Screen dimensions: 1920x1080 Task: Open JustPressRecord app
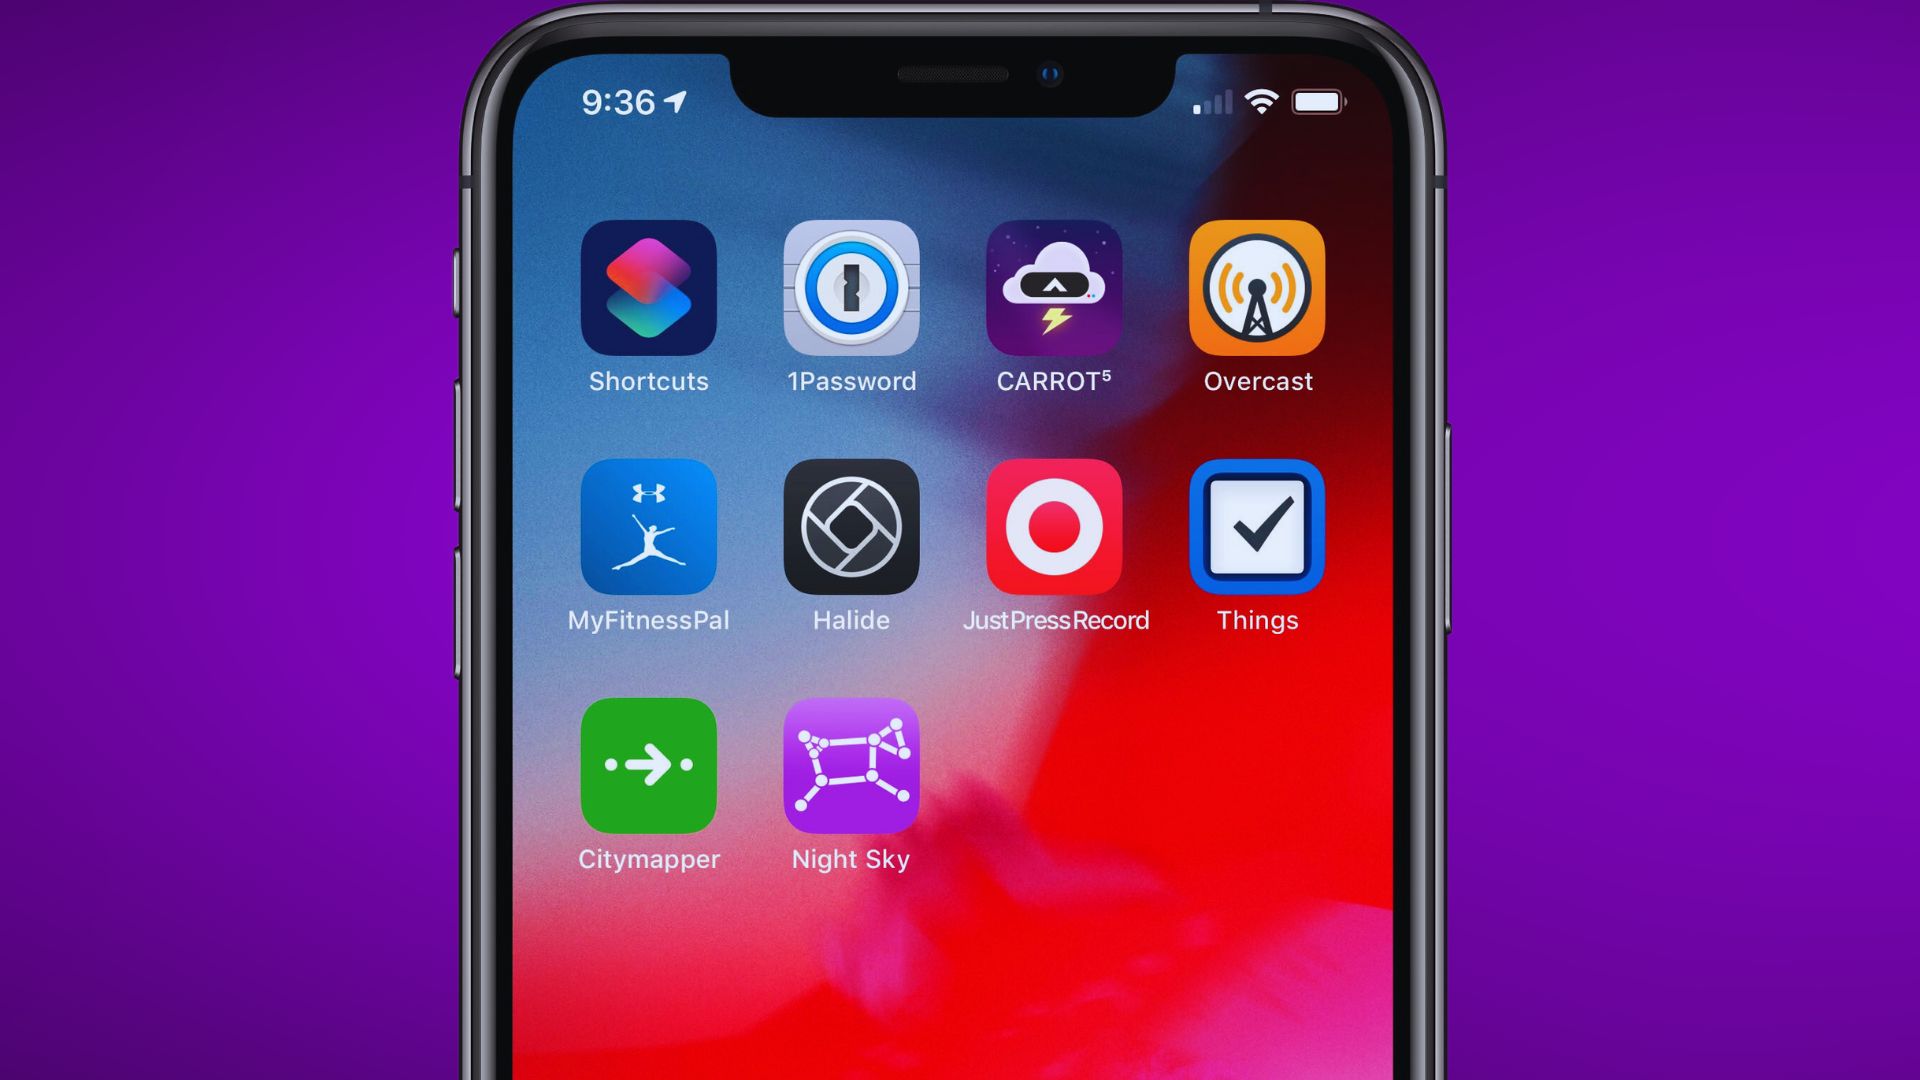tap(1054, 525)
